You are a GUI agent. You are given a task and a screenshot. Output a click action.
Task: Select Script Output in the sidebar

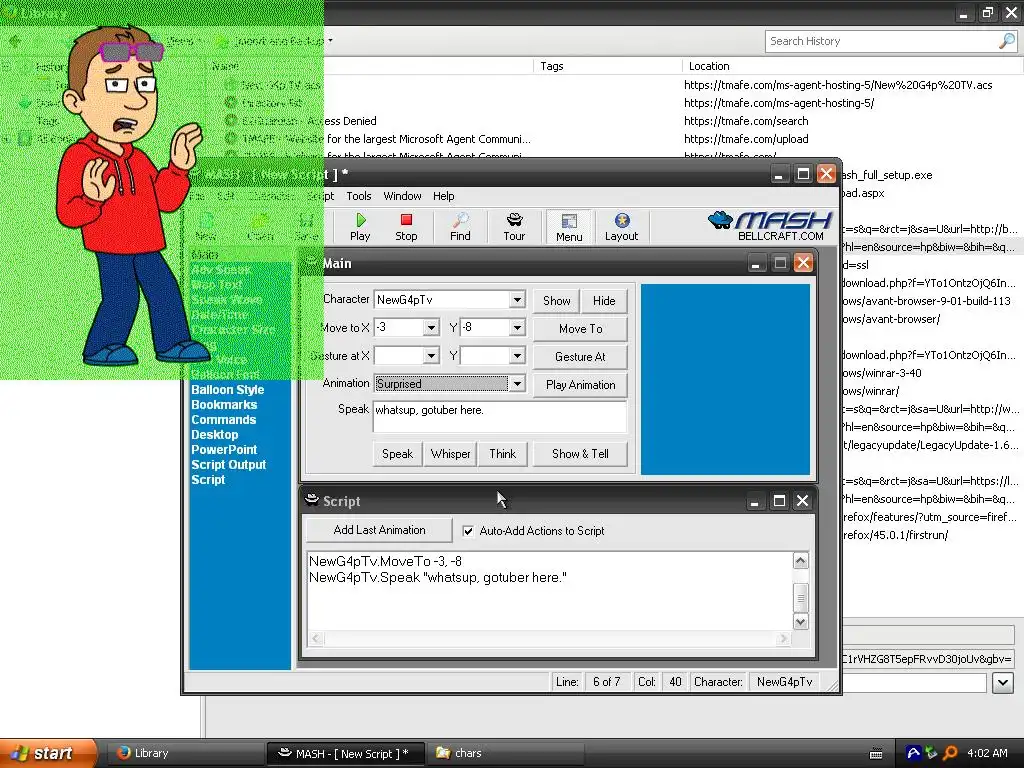click(x=229, y=465)
